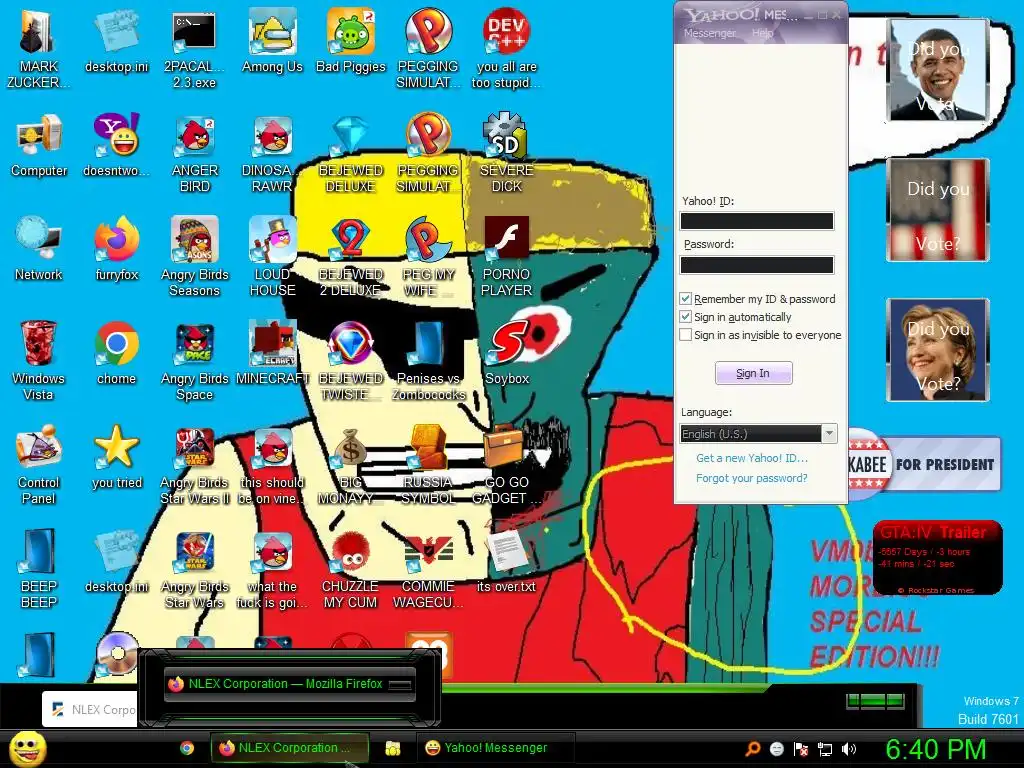1024x768 pixels.
Task: Open the Help menu in Yahoo Messenger
Action: 762,33
